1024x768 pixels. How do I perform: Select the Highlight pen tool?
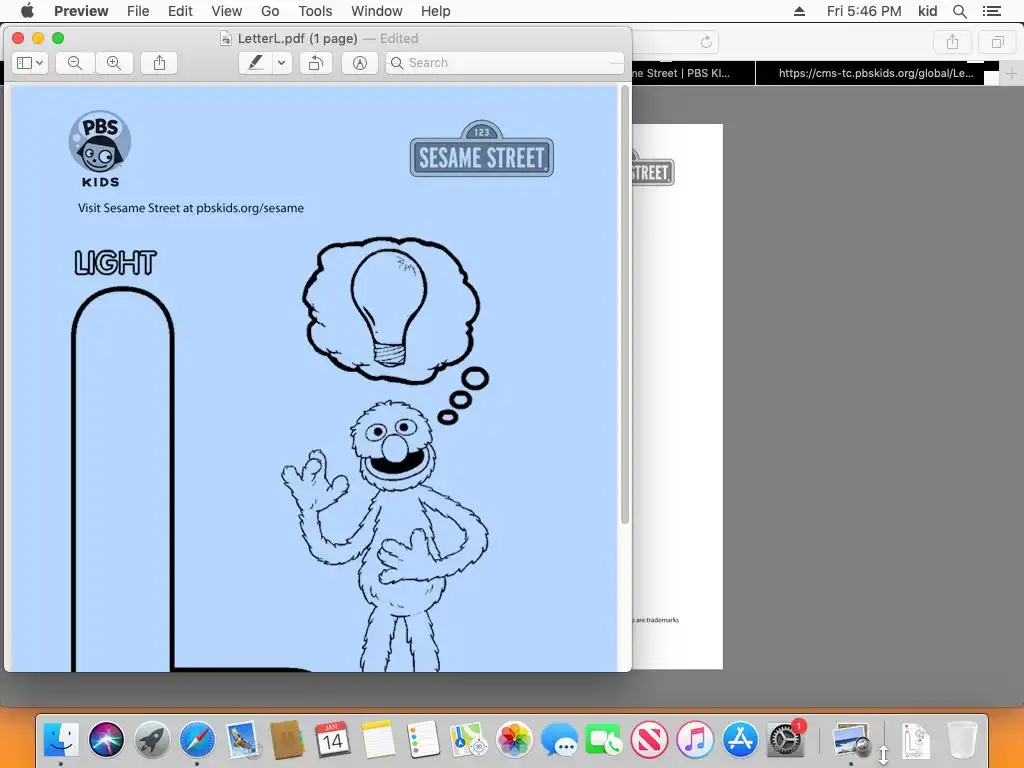(256, 63)
